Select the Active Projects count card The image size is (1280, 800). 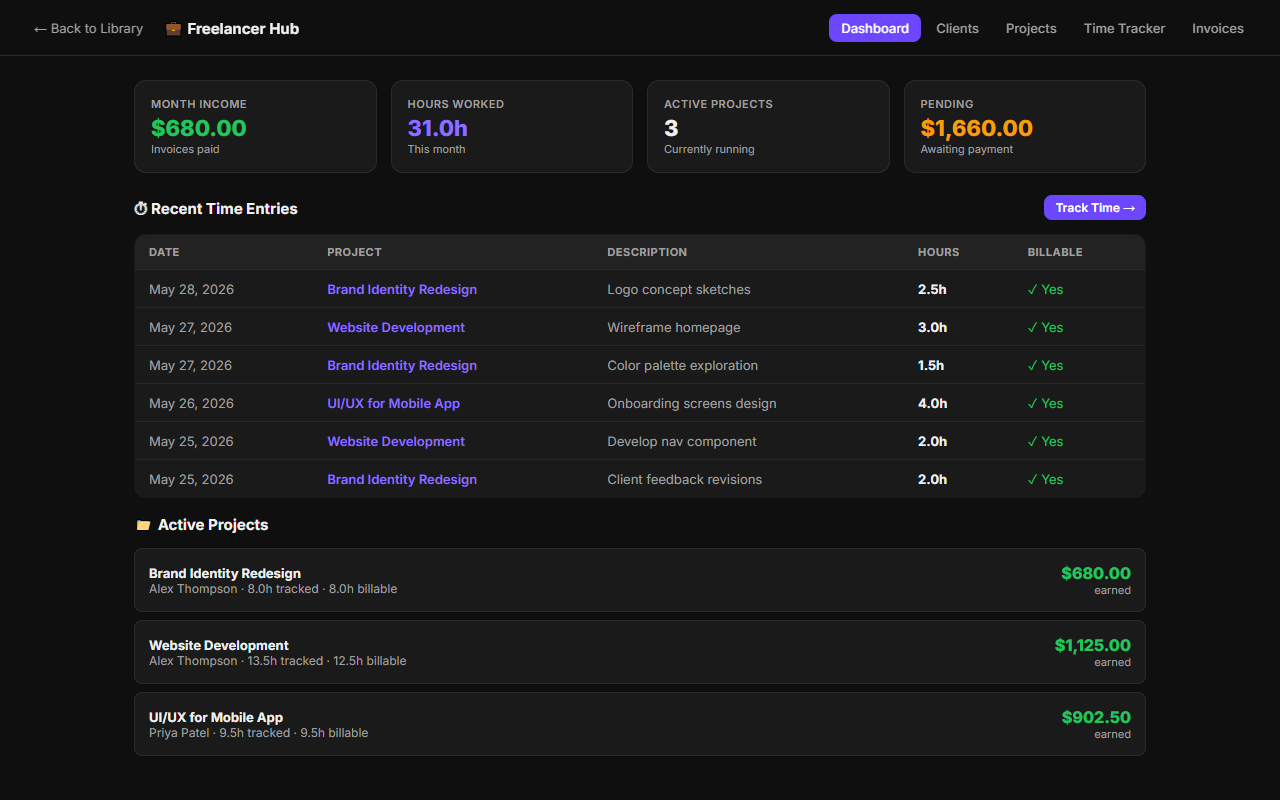tap(768, 126)
